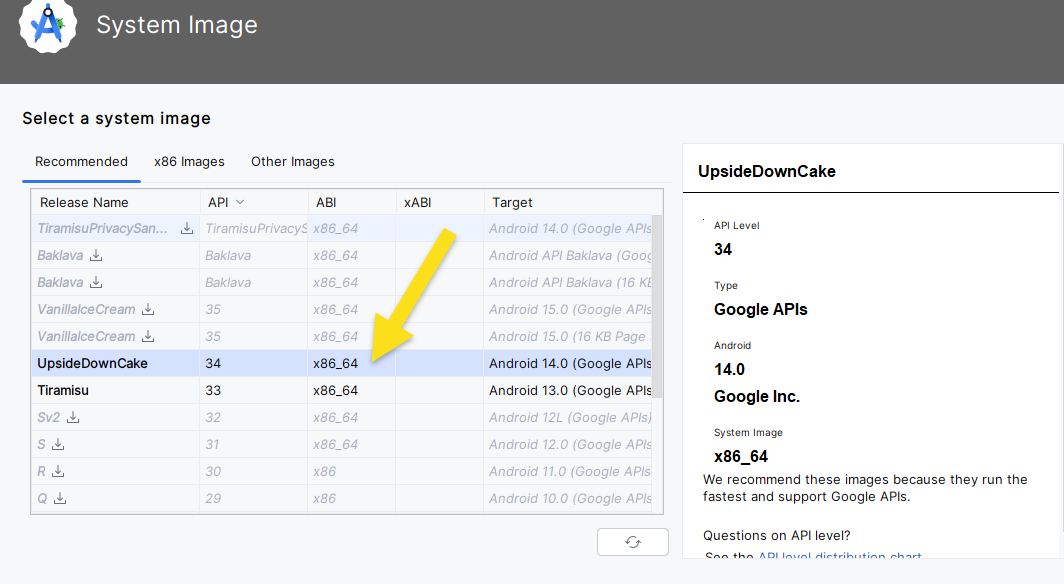Download Baklava image with 16 KB target
Viewport: 1064px width, 584px height.
point(96,283)
